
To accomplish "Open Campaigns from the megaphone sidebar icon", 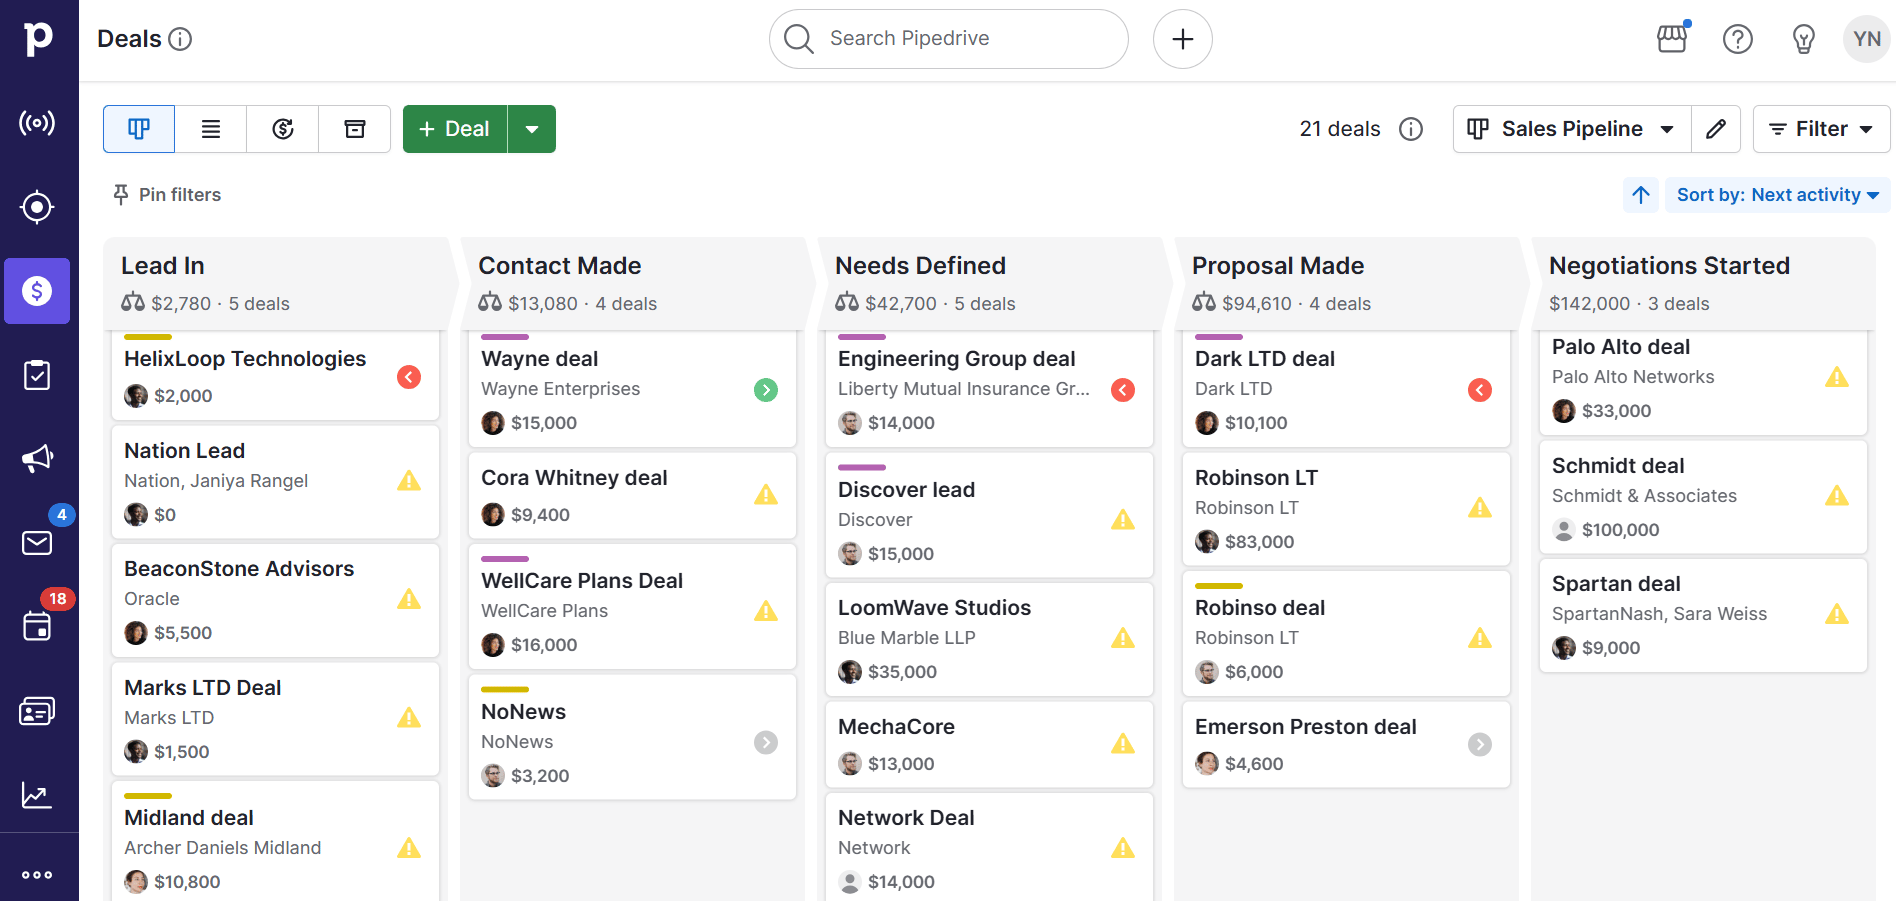I will [37, 457].
